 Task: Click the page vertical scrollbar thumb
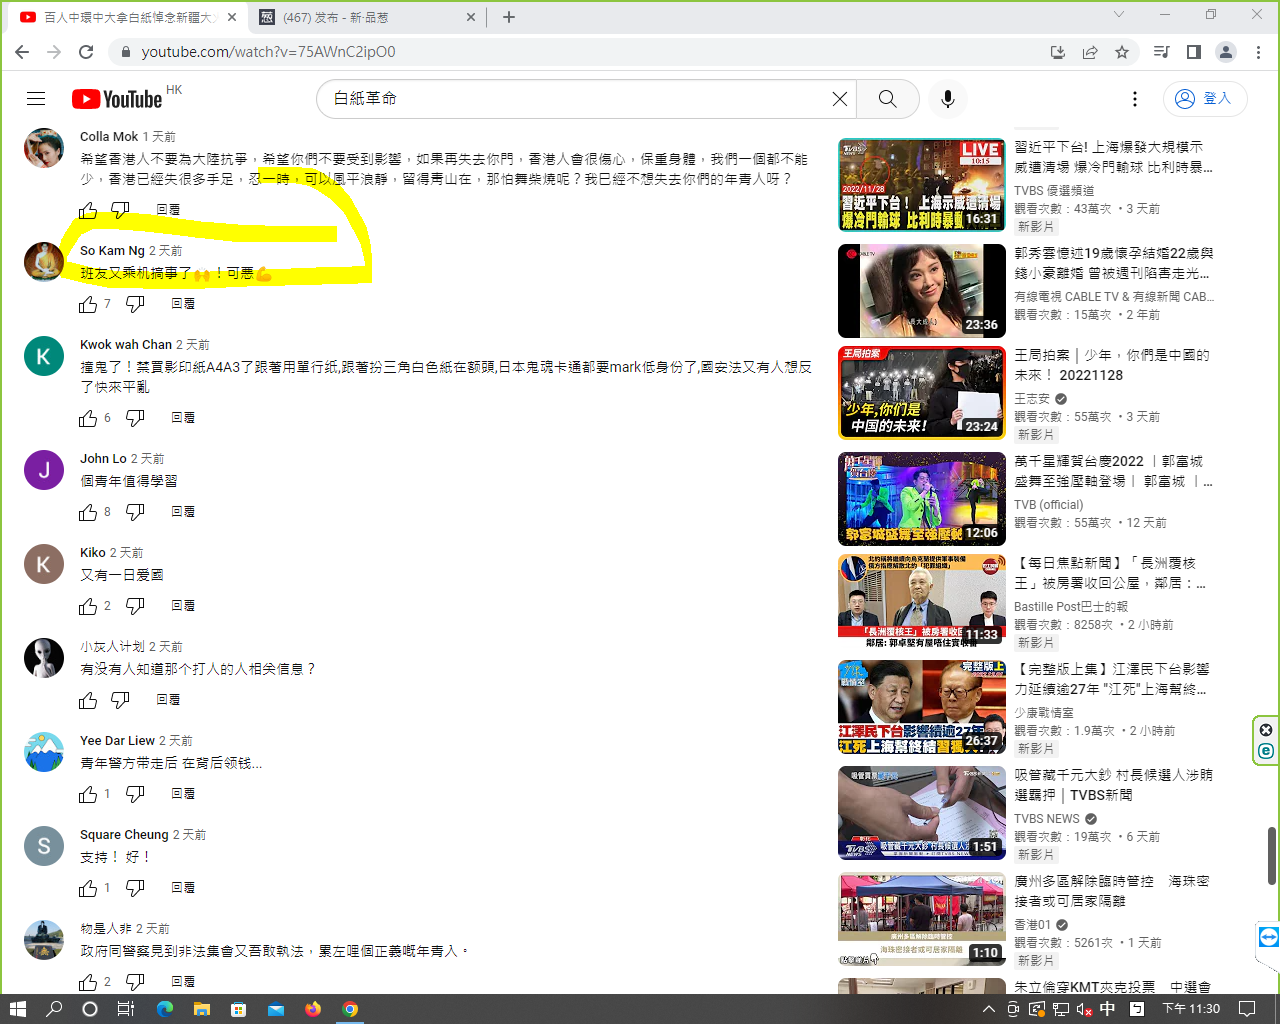coord(1272,856)
